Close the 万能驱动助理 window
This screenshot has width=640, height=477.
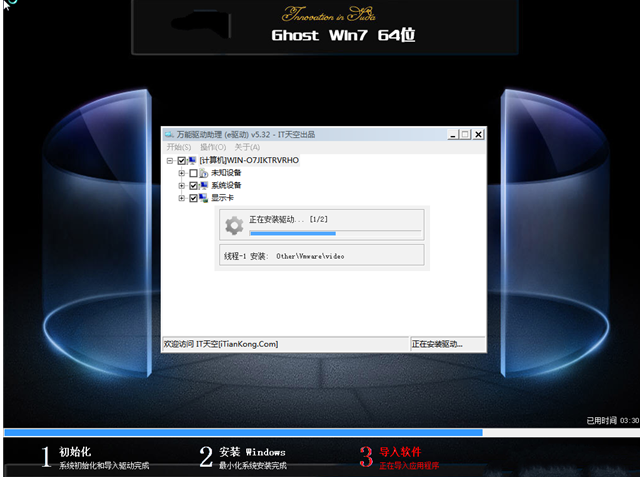479,134
